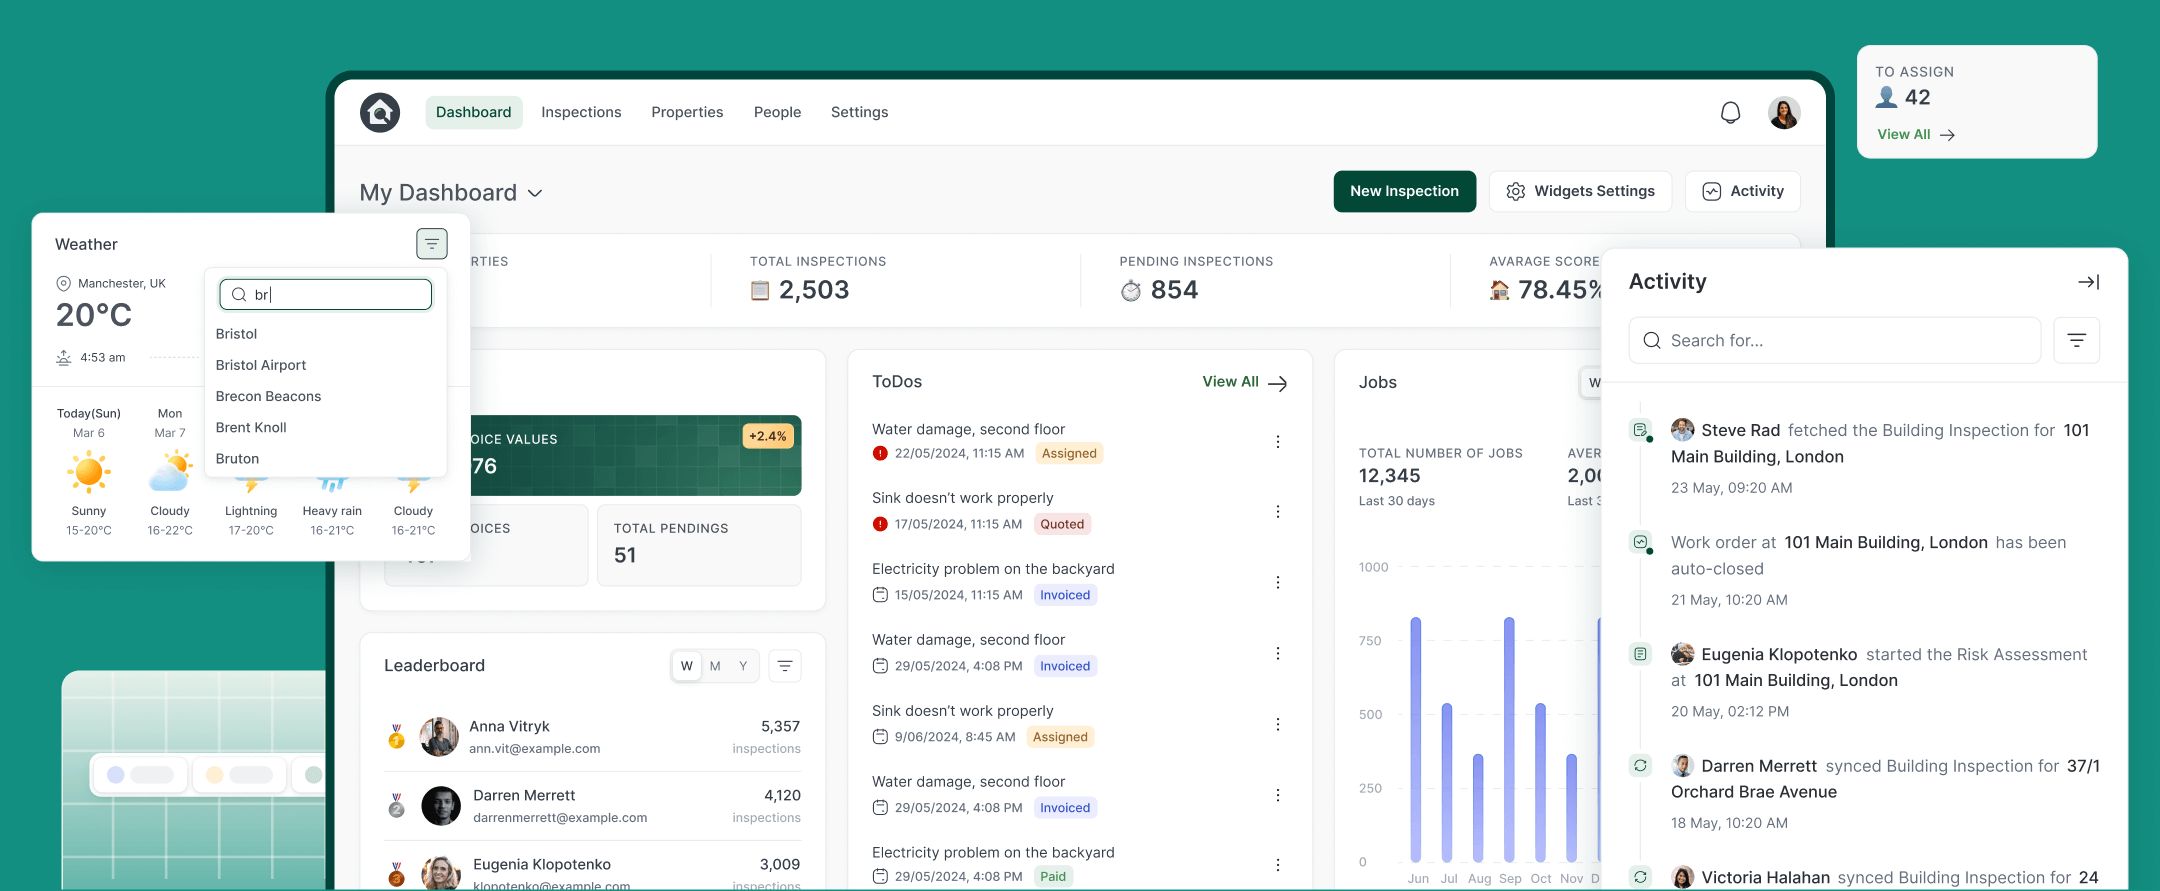Click the weather location search field containing 'br'
This screenshot has height=891, width=2160.
(x=326, y=294)
